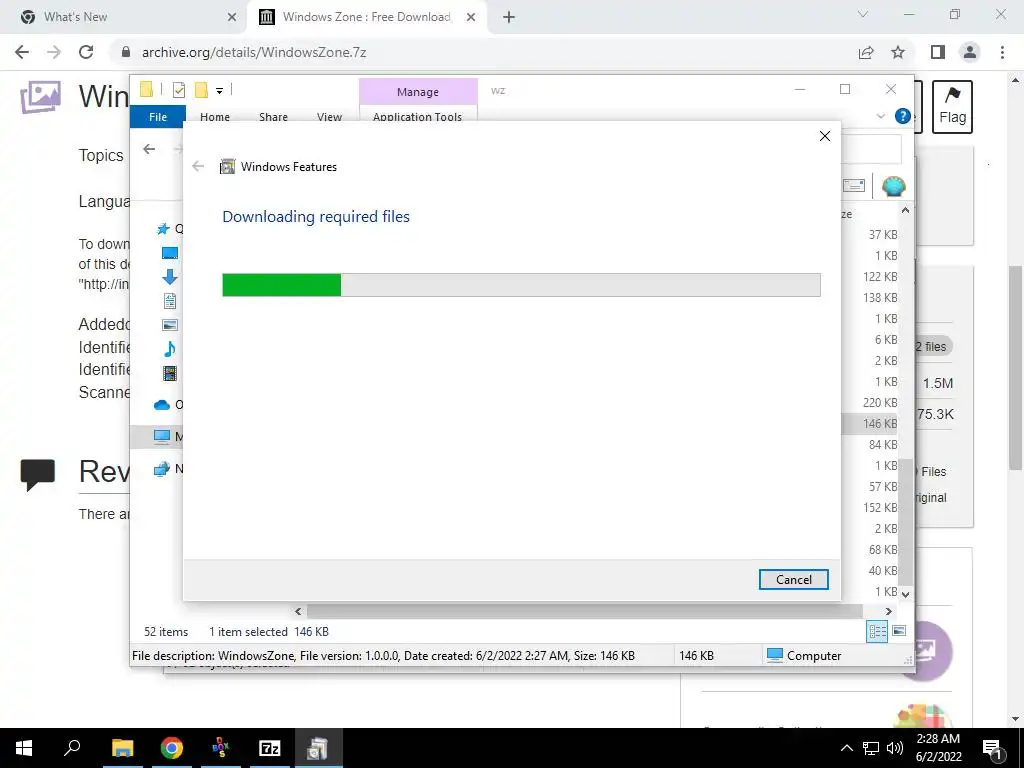Screen dimensions: 1024x768
Task: Select This PC in navigation pane
Action: [161, 436]
